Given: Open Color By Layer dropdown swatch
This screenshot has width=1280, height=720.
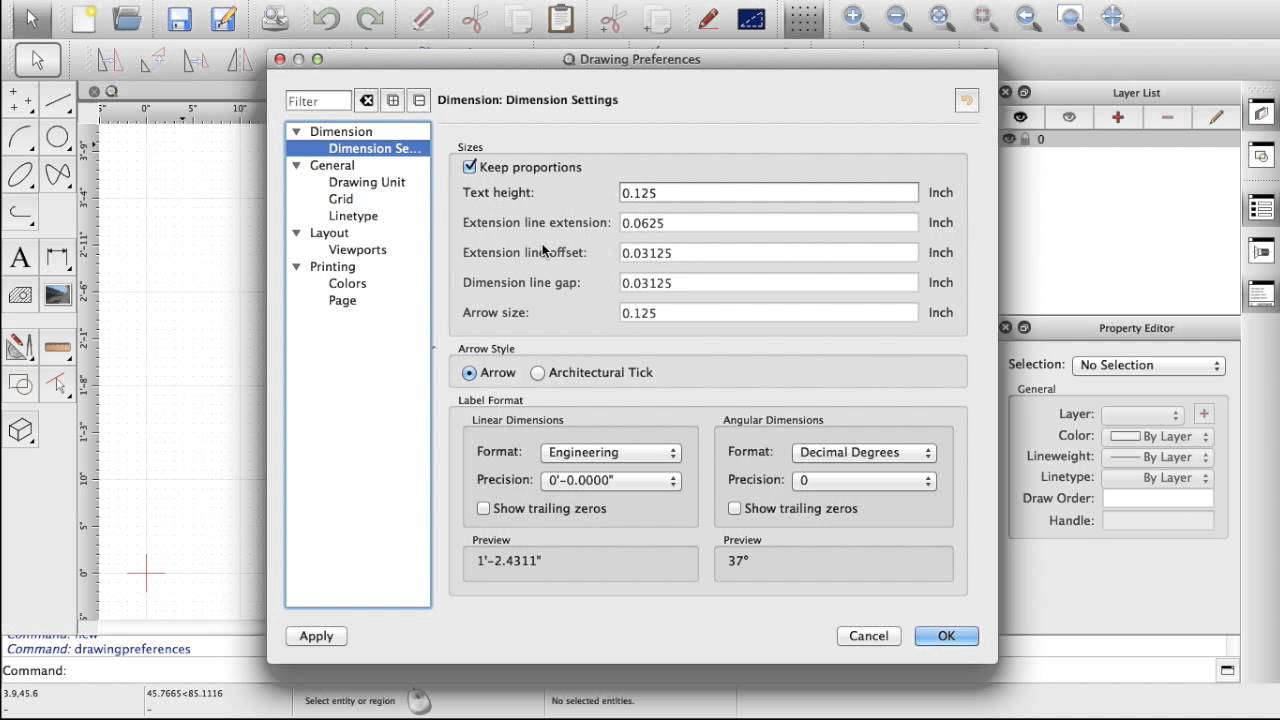Looking at the screenshot, I should [x=1158, y=437].
